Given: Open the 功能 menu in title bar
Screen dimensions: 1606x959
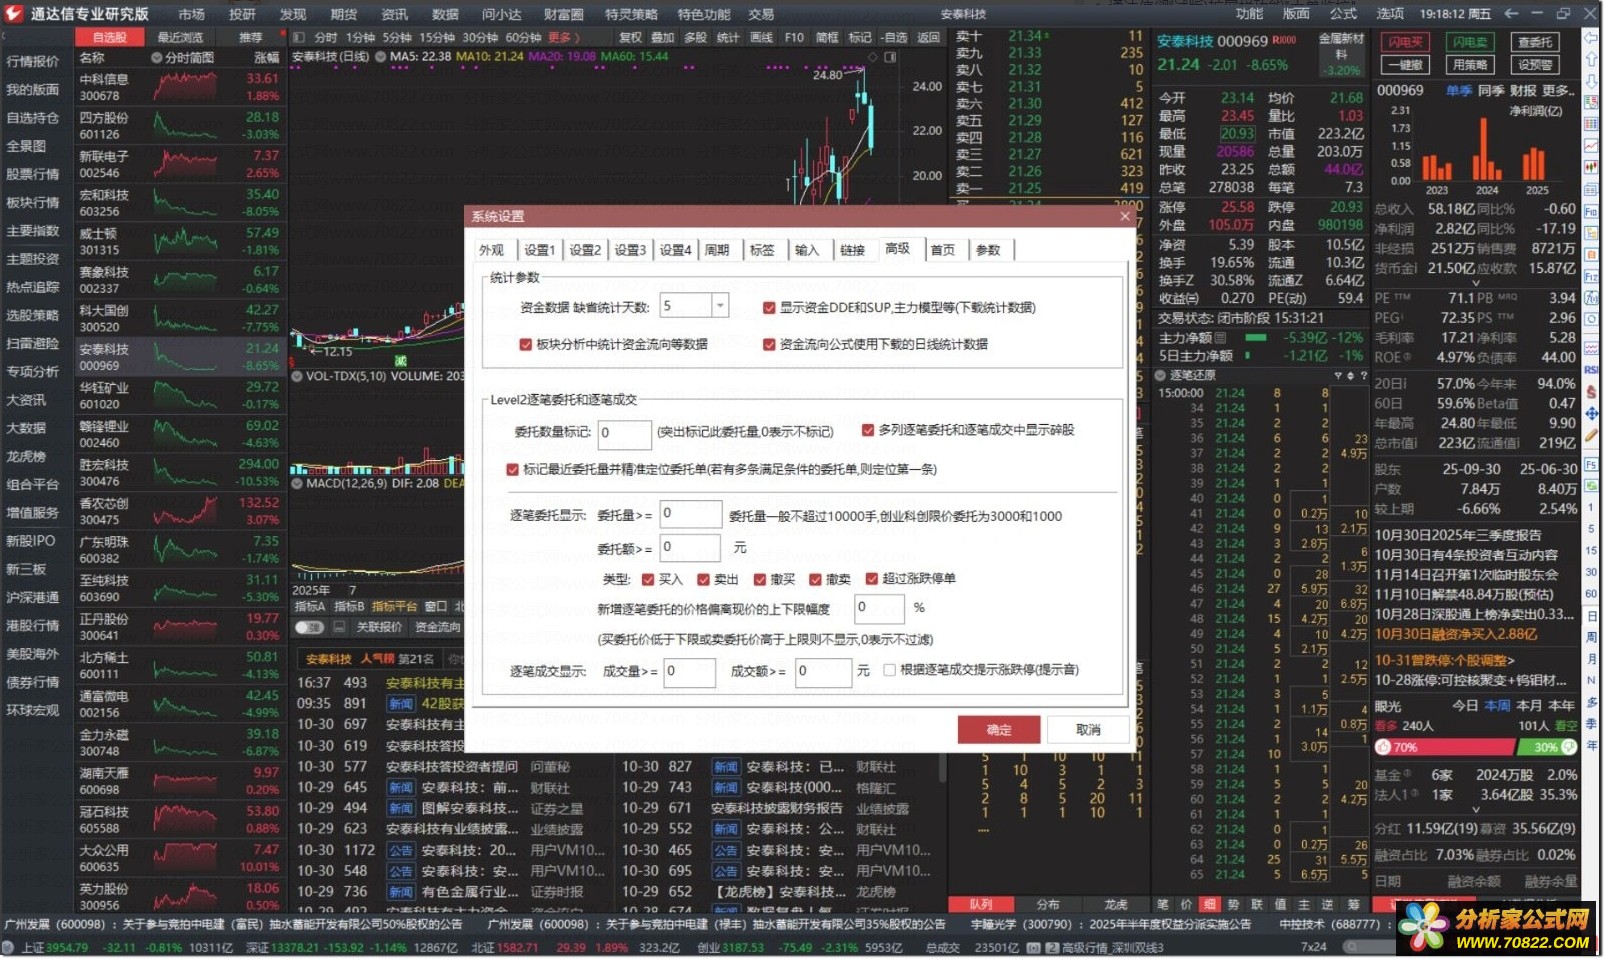Looking at the screenshot, I should click(1249, 14).
